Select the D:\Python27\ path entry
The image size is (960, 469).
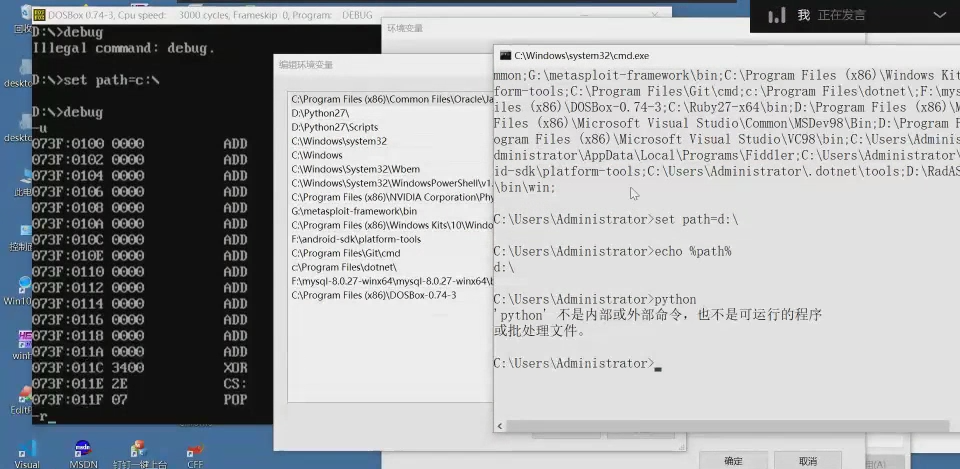pyautogui.click(x=315, y=114)
